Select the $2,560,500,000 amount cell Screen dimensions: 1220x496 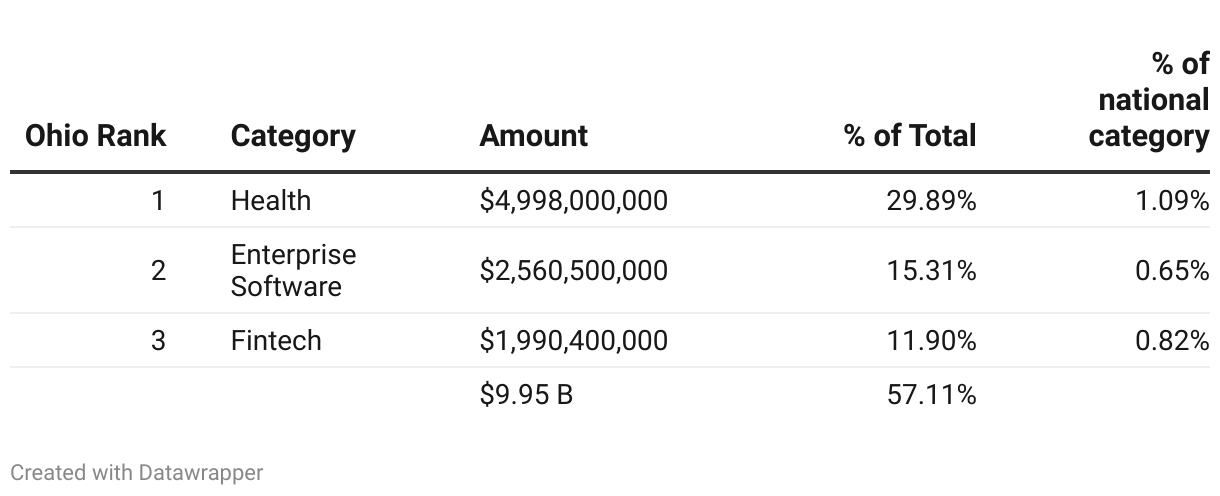coord(573,271)
